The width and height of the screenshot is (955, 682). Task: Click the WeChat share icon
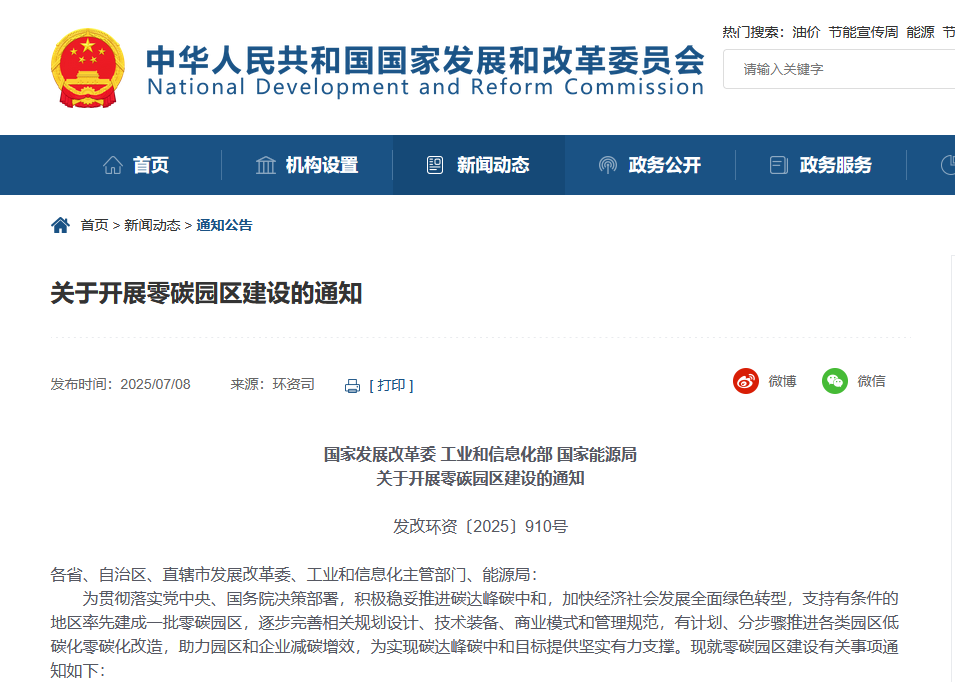point(833,381)
